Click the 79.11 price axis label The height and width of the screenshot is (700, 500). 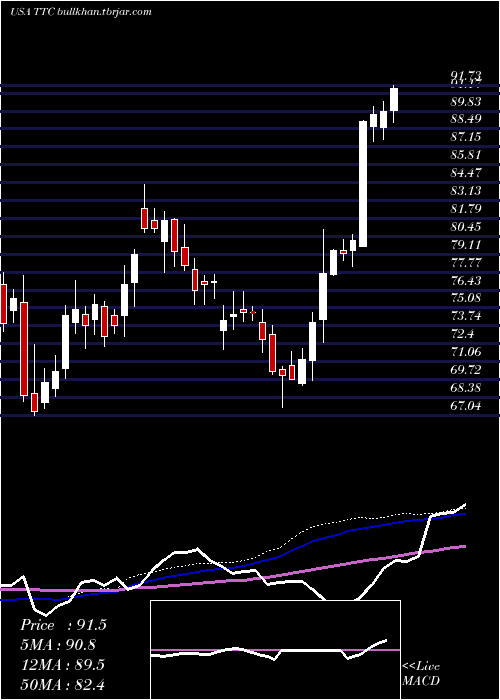coord(466,245)
